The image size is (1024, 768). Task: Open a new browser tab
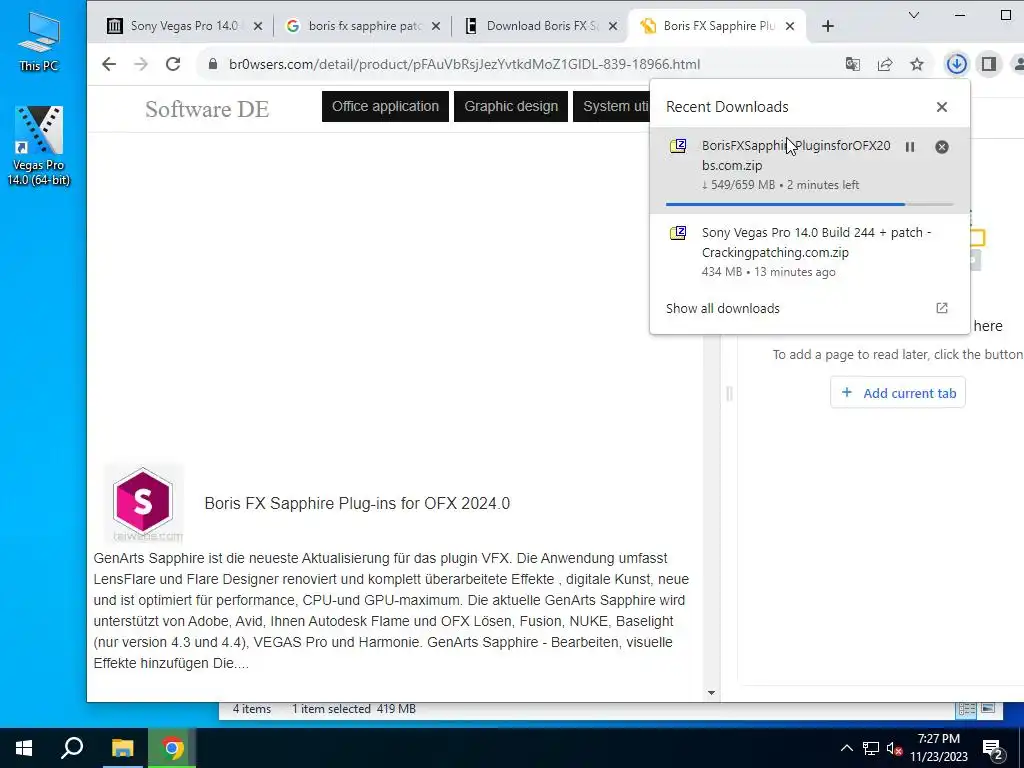click(827, 26)
